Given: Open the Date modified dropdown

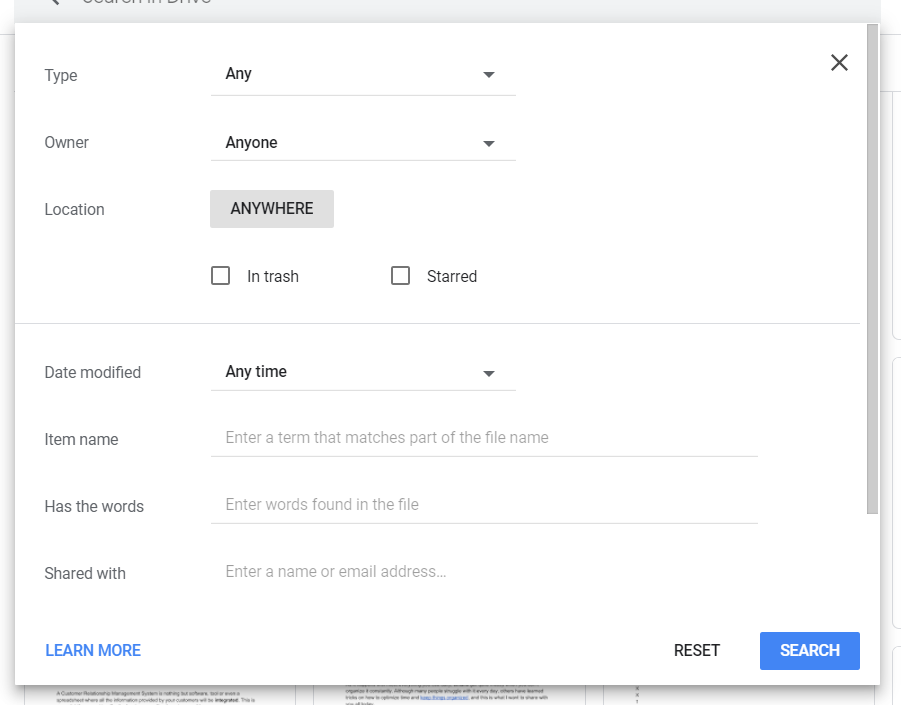Looking at the screenshot, I should [x=363, y=372].
